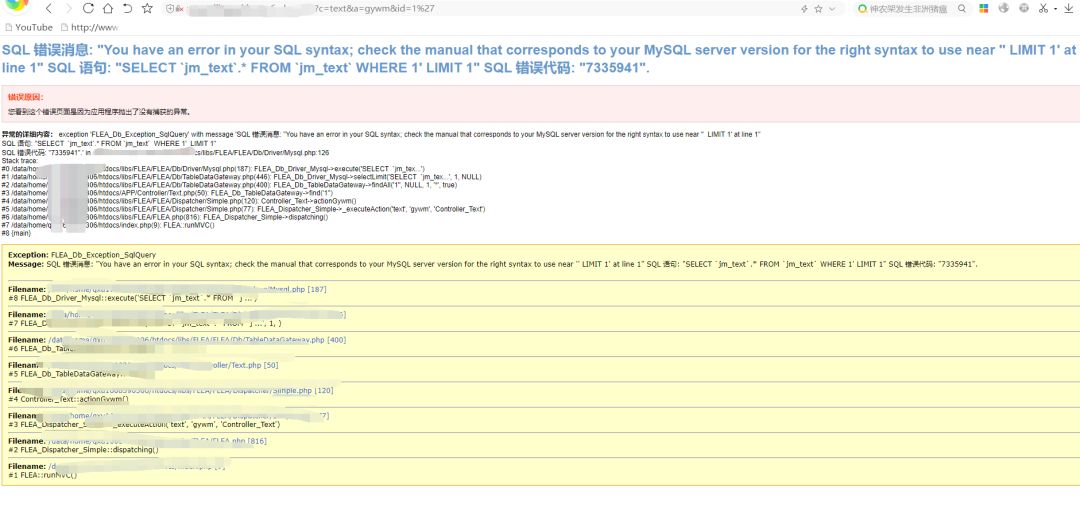
Task: Click the 'Stack trace:' line
Action: coord(20,160)
